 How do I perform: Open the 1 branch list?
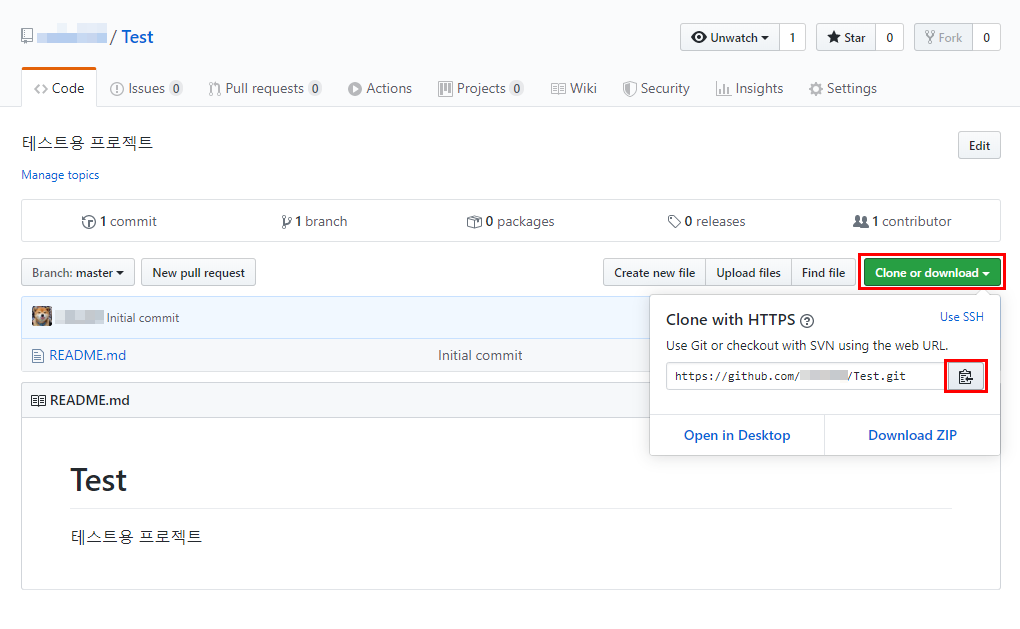click(x=314, y=222)
